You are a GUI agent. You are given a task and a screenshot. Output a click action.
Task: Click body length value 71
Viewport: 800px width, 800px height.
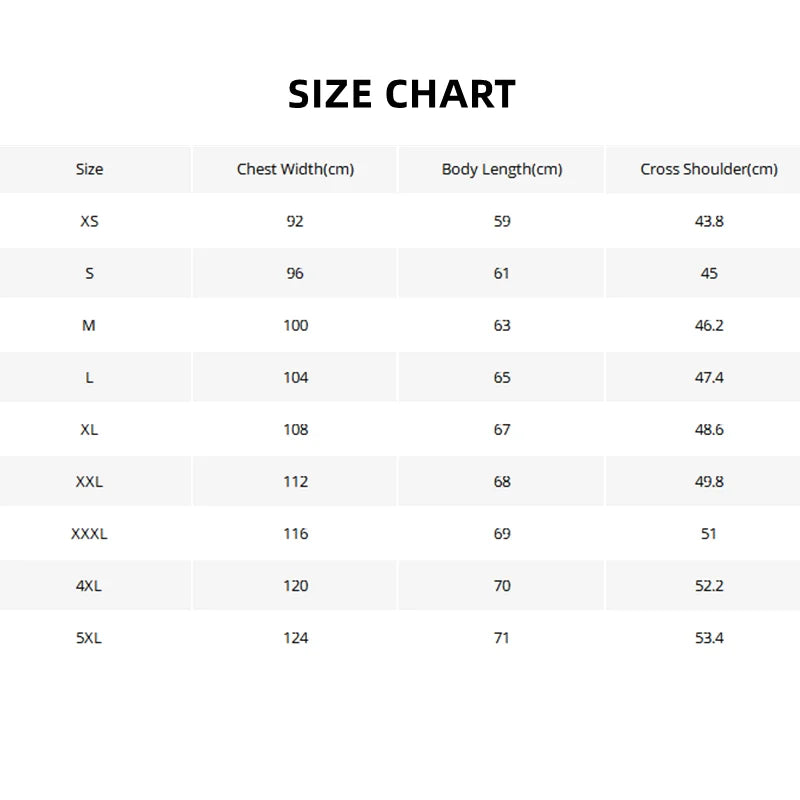(502, 638)
